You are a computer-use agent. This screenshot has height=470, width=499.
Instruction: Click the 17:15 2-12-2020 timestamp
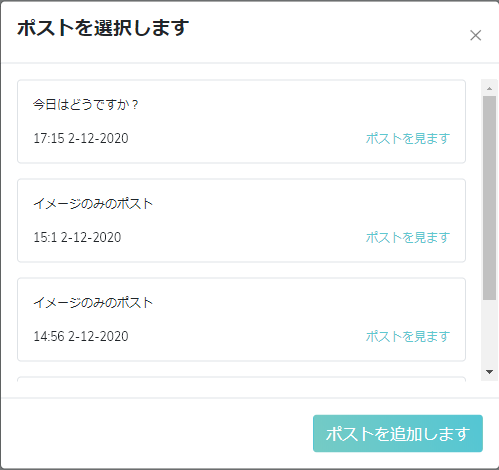point(81,138)
